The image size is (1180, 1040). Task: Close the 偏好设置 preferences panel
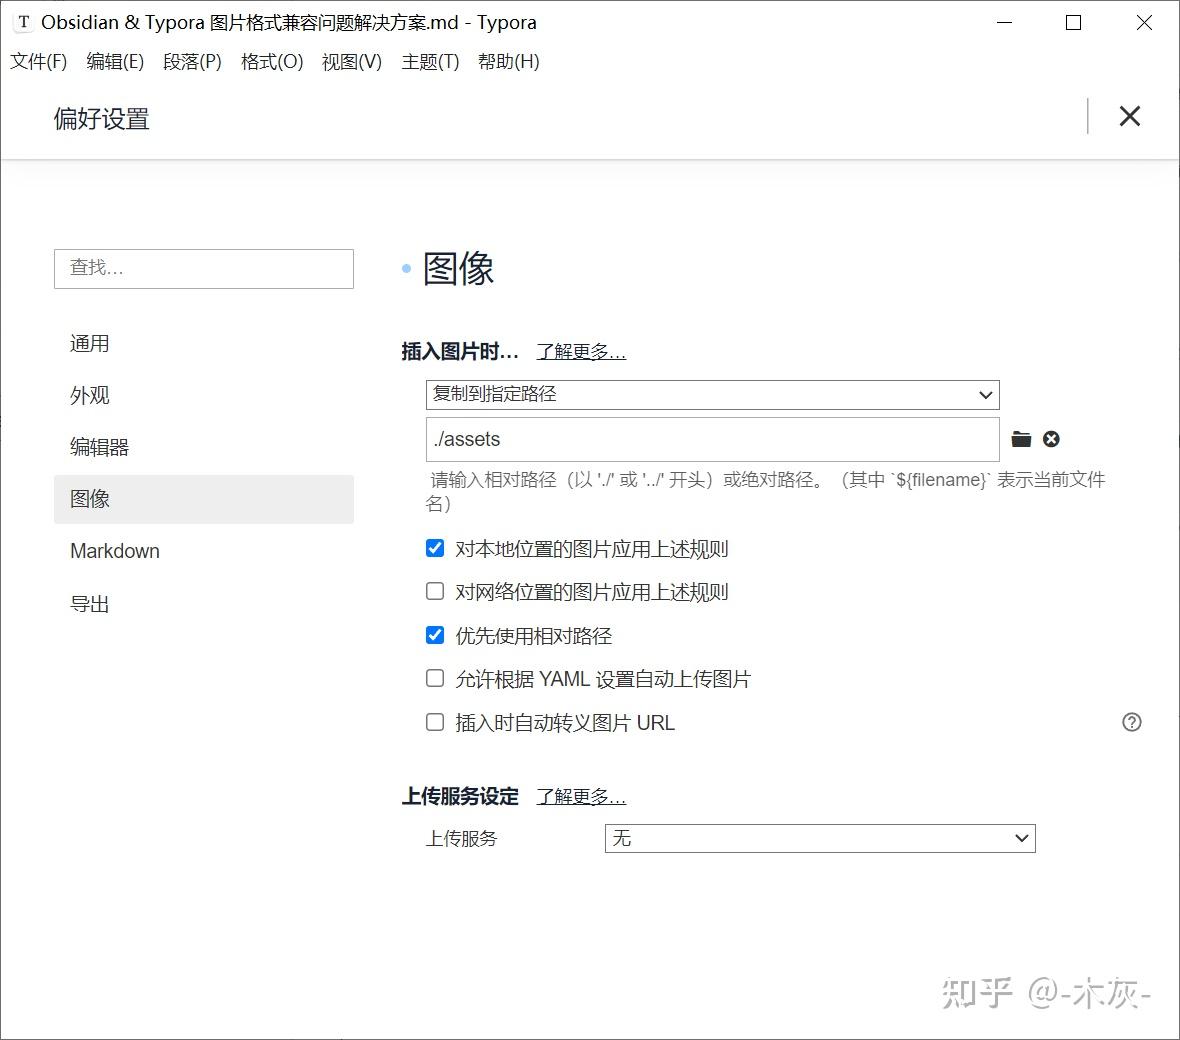point(1130,116)
